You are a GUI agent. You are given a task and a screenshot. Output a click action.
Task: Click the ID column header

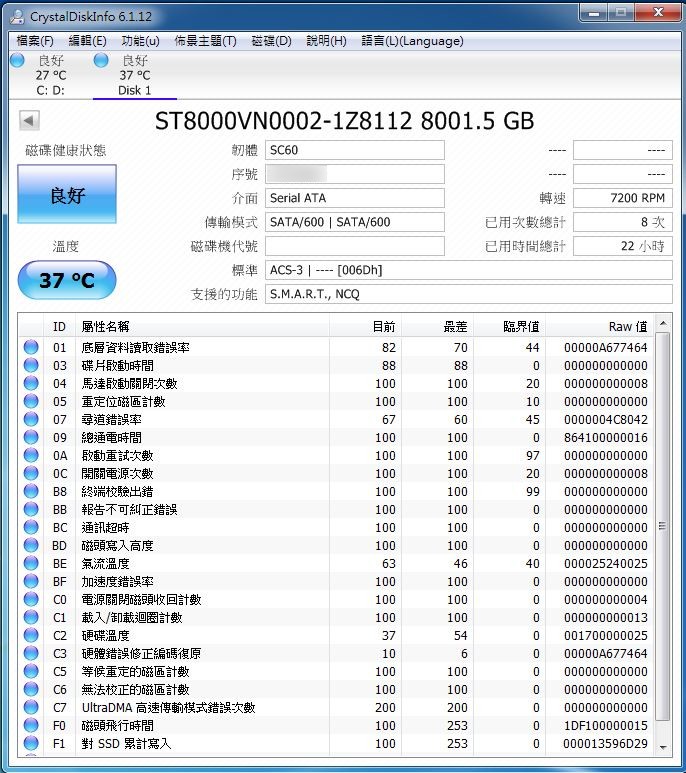pos(60,326)
